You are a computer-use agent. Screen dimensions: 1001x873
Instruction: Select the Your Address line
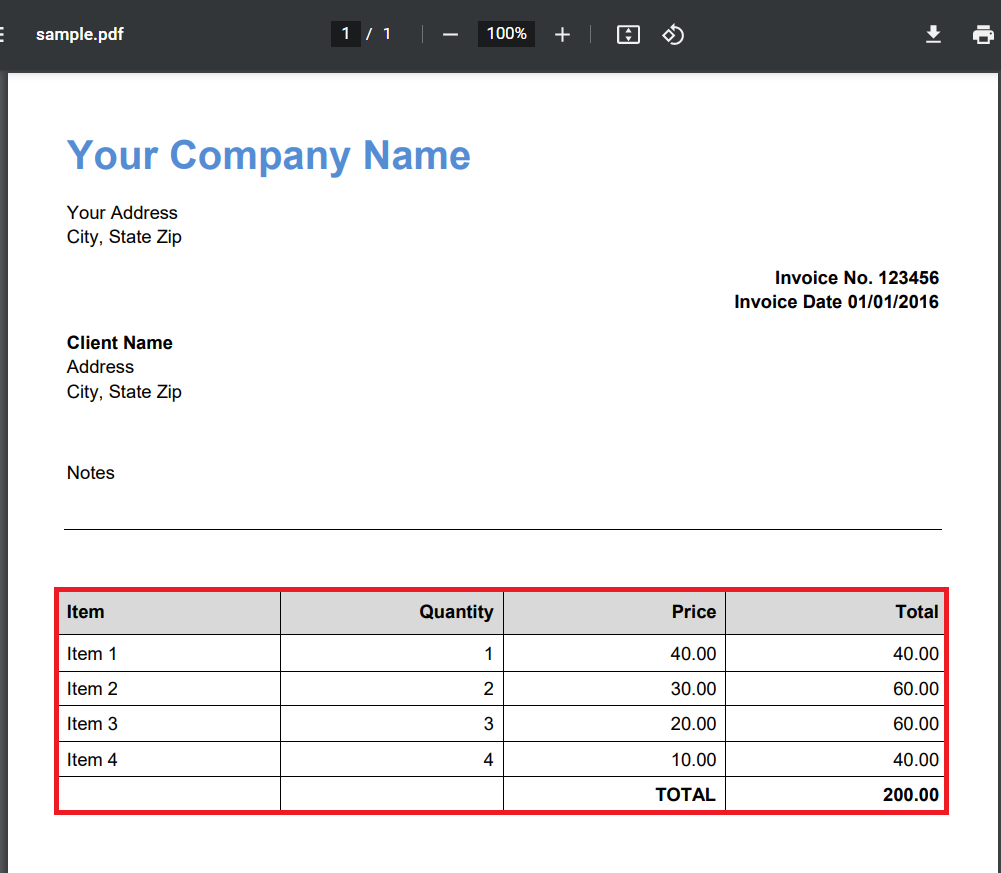click(122, 213)
